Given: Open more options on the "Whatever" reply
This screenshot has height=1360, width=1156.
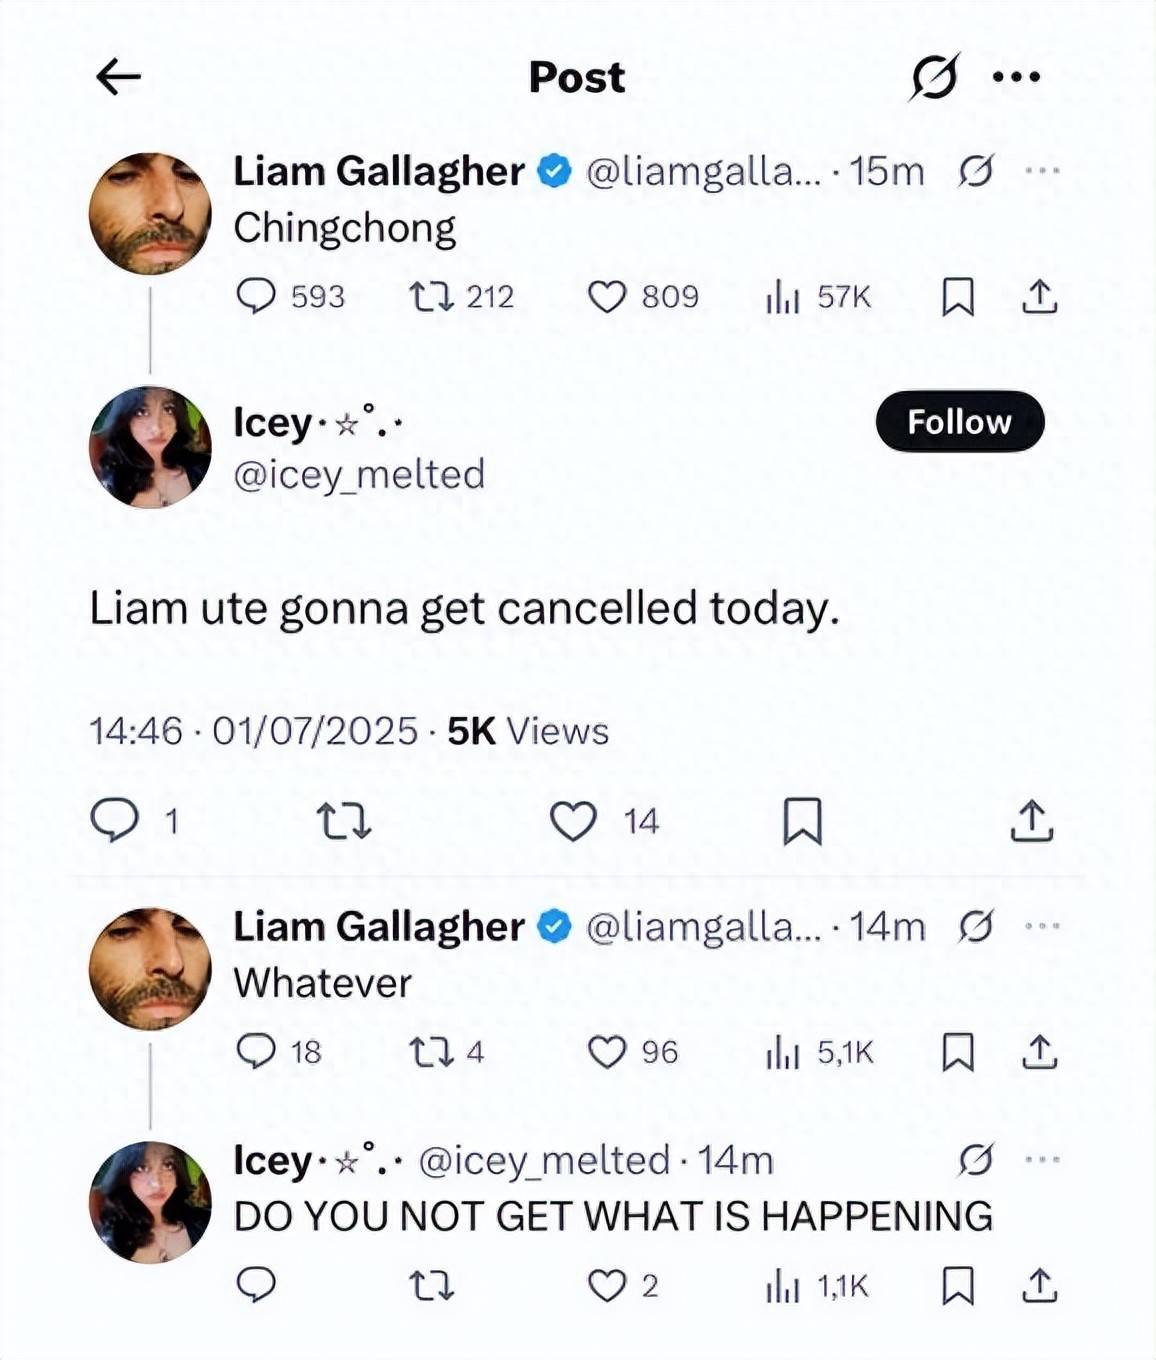Looking at the screenshot, I should [1042, 927].
